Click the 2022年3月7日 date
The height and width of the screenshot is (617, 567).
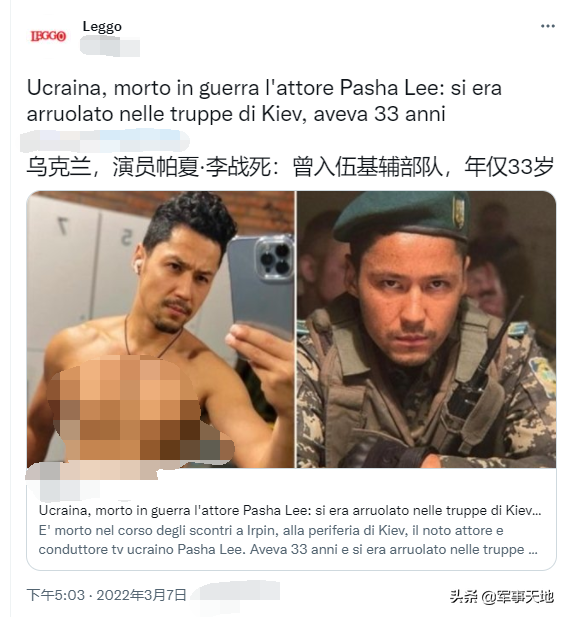pyautogui.click(x=142, y=595)
